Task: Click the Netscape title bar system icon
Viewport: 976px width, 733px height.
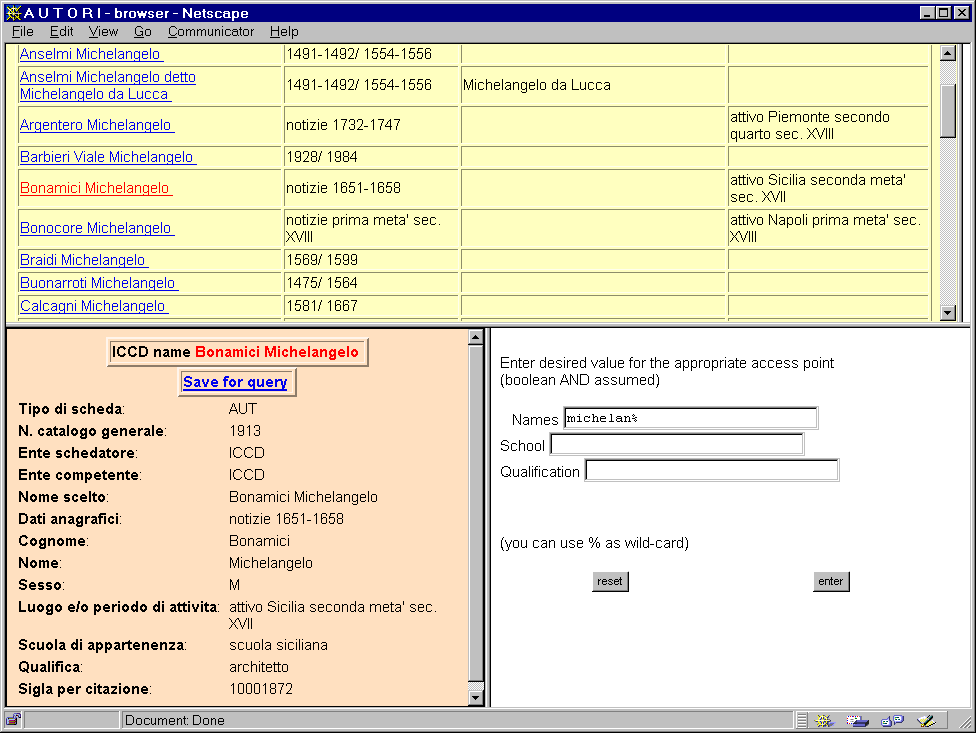Action: [12, 12]
